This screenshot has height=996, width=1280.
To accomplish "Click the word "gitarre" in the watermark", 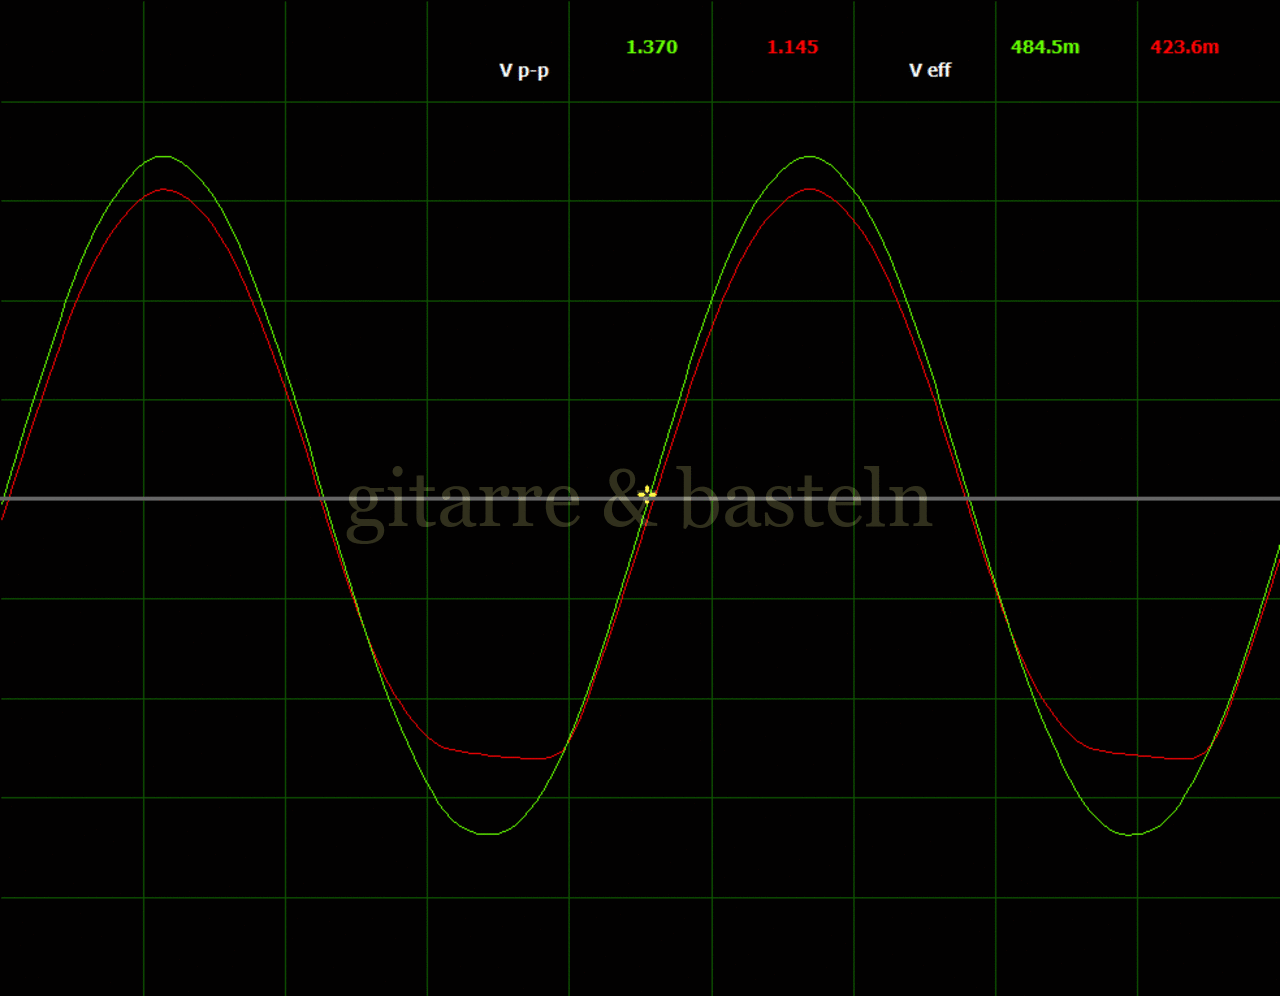I will coord(463,500).
